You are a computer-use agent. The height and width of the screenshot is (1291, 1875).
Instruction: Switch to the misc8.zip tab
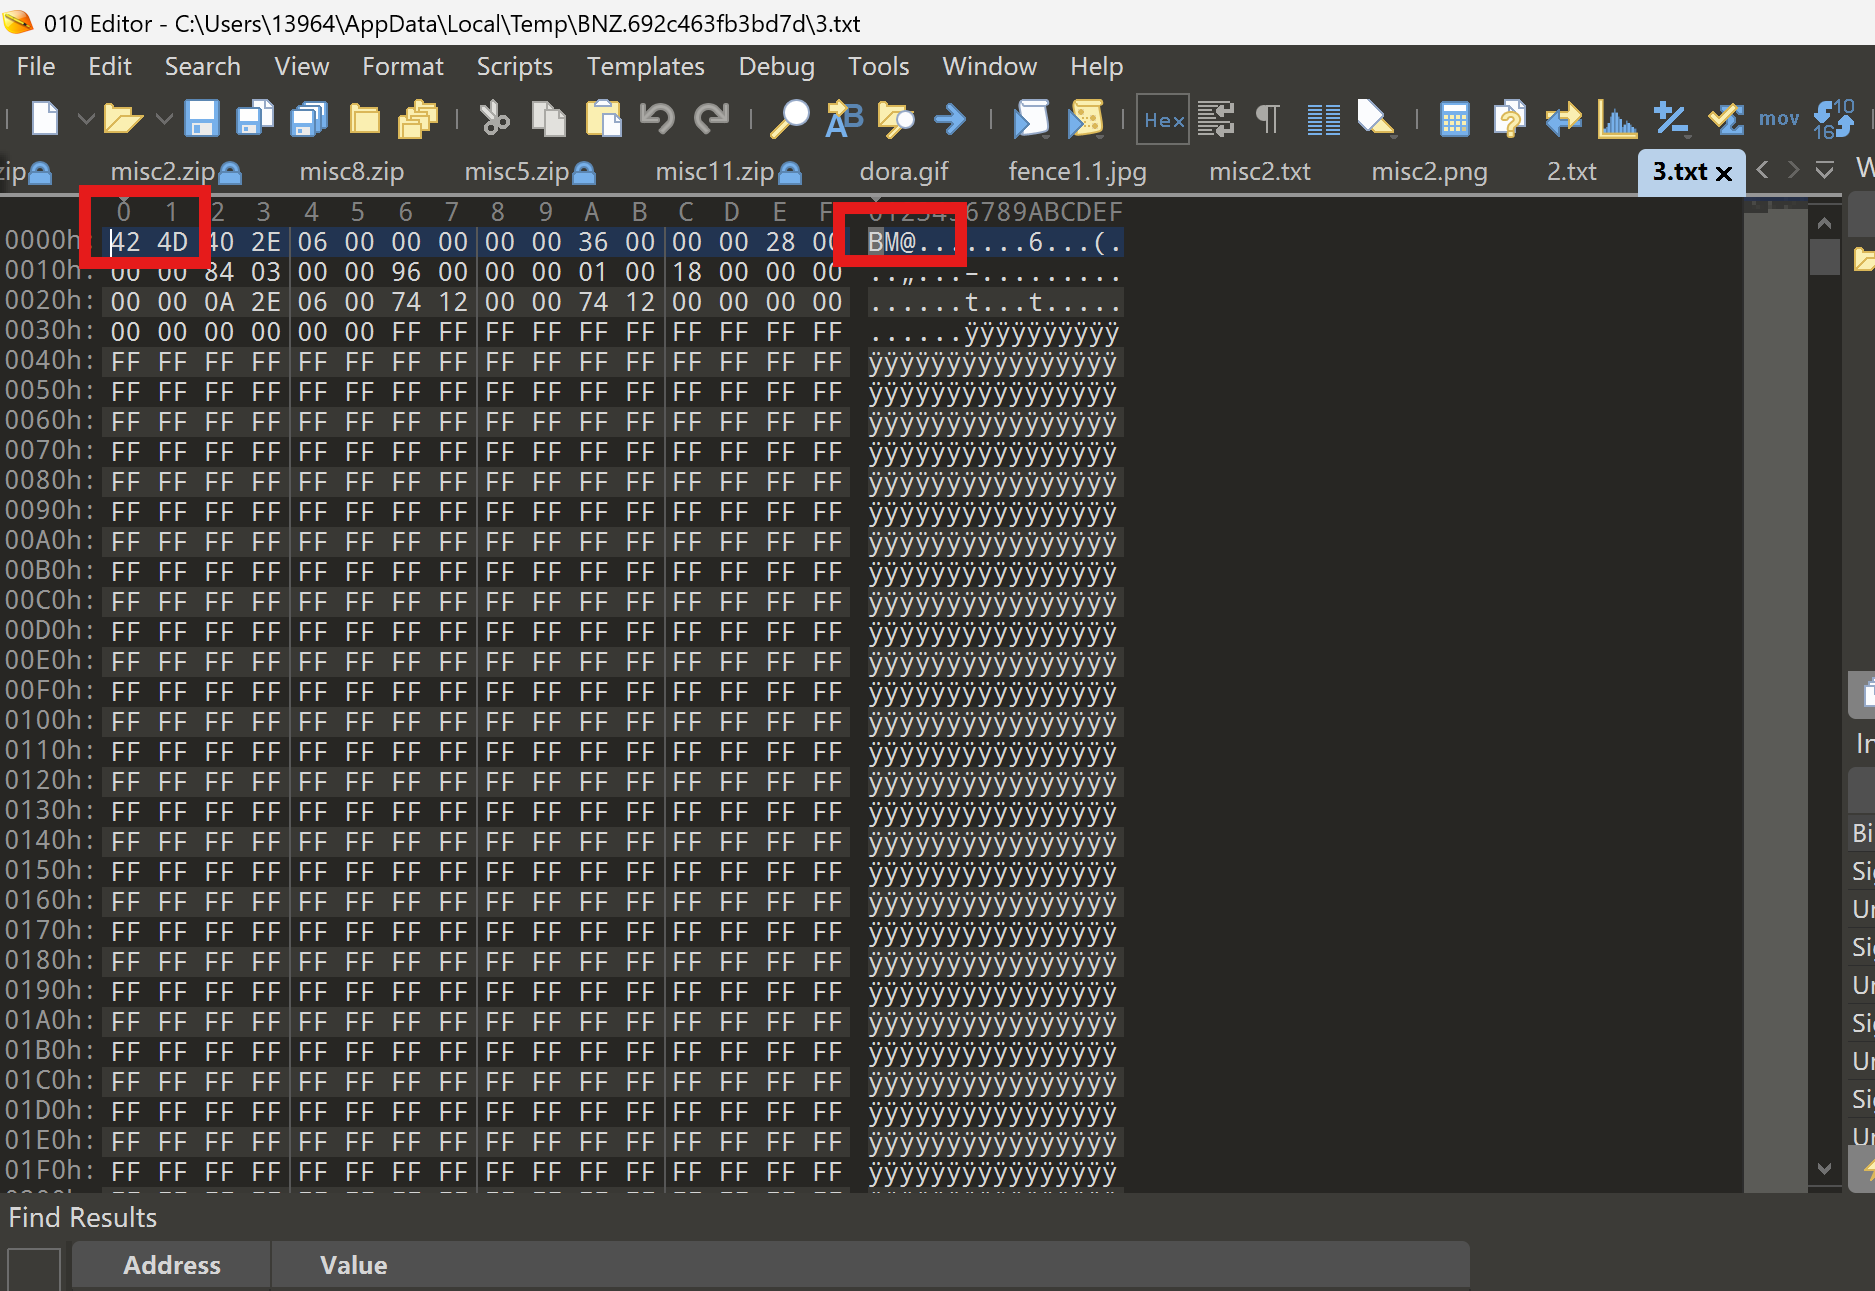pyautogui.click(x=352, y=172)
